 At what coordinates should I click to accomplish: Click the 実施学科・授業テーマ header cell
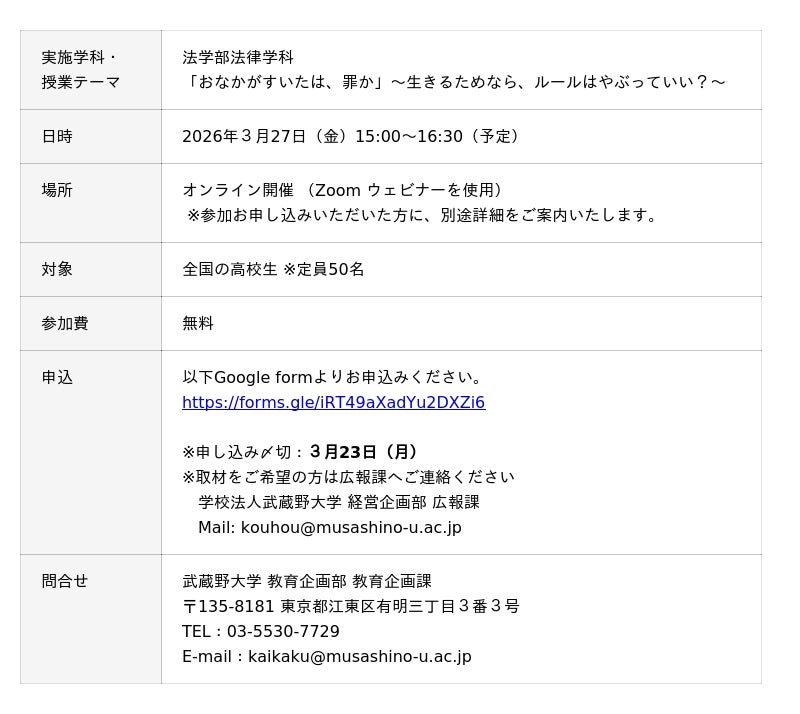[81, 70]
